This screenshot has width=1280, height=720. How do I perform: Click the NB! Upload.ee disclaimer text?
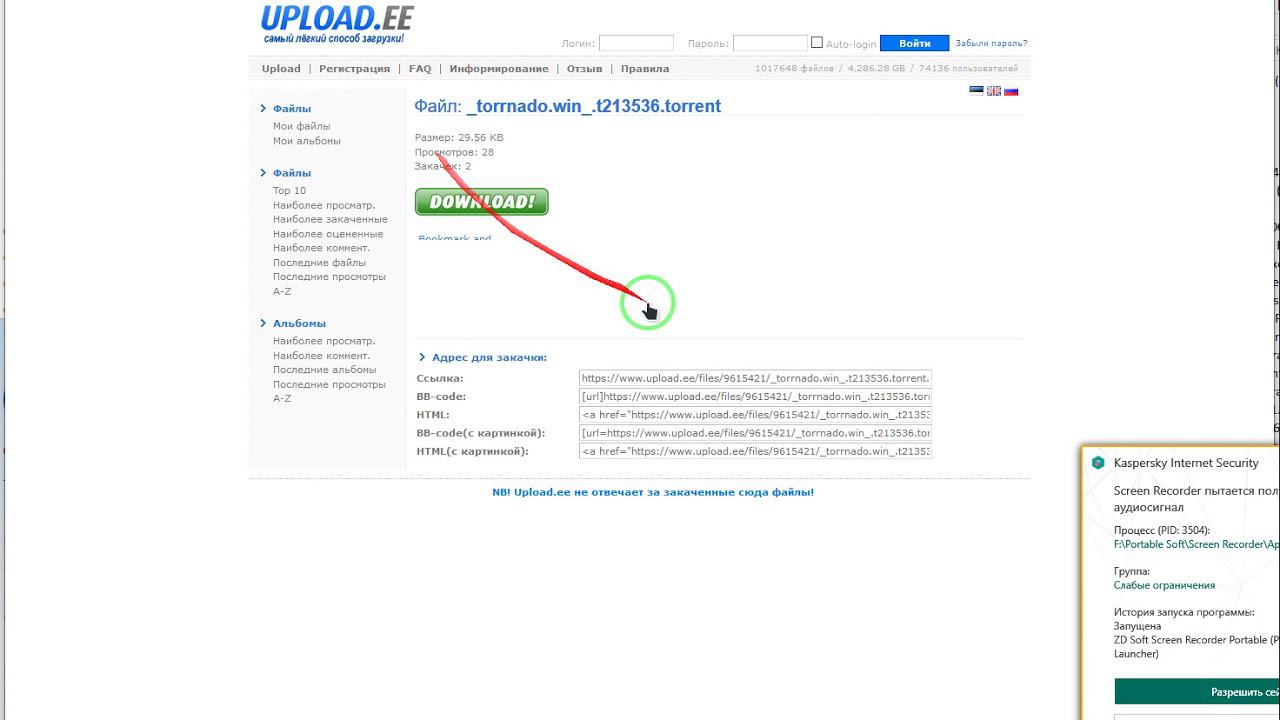[653, 493]
